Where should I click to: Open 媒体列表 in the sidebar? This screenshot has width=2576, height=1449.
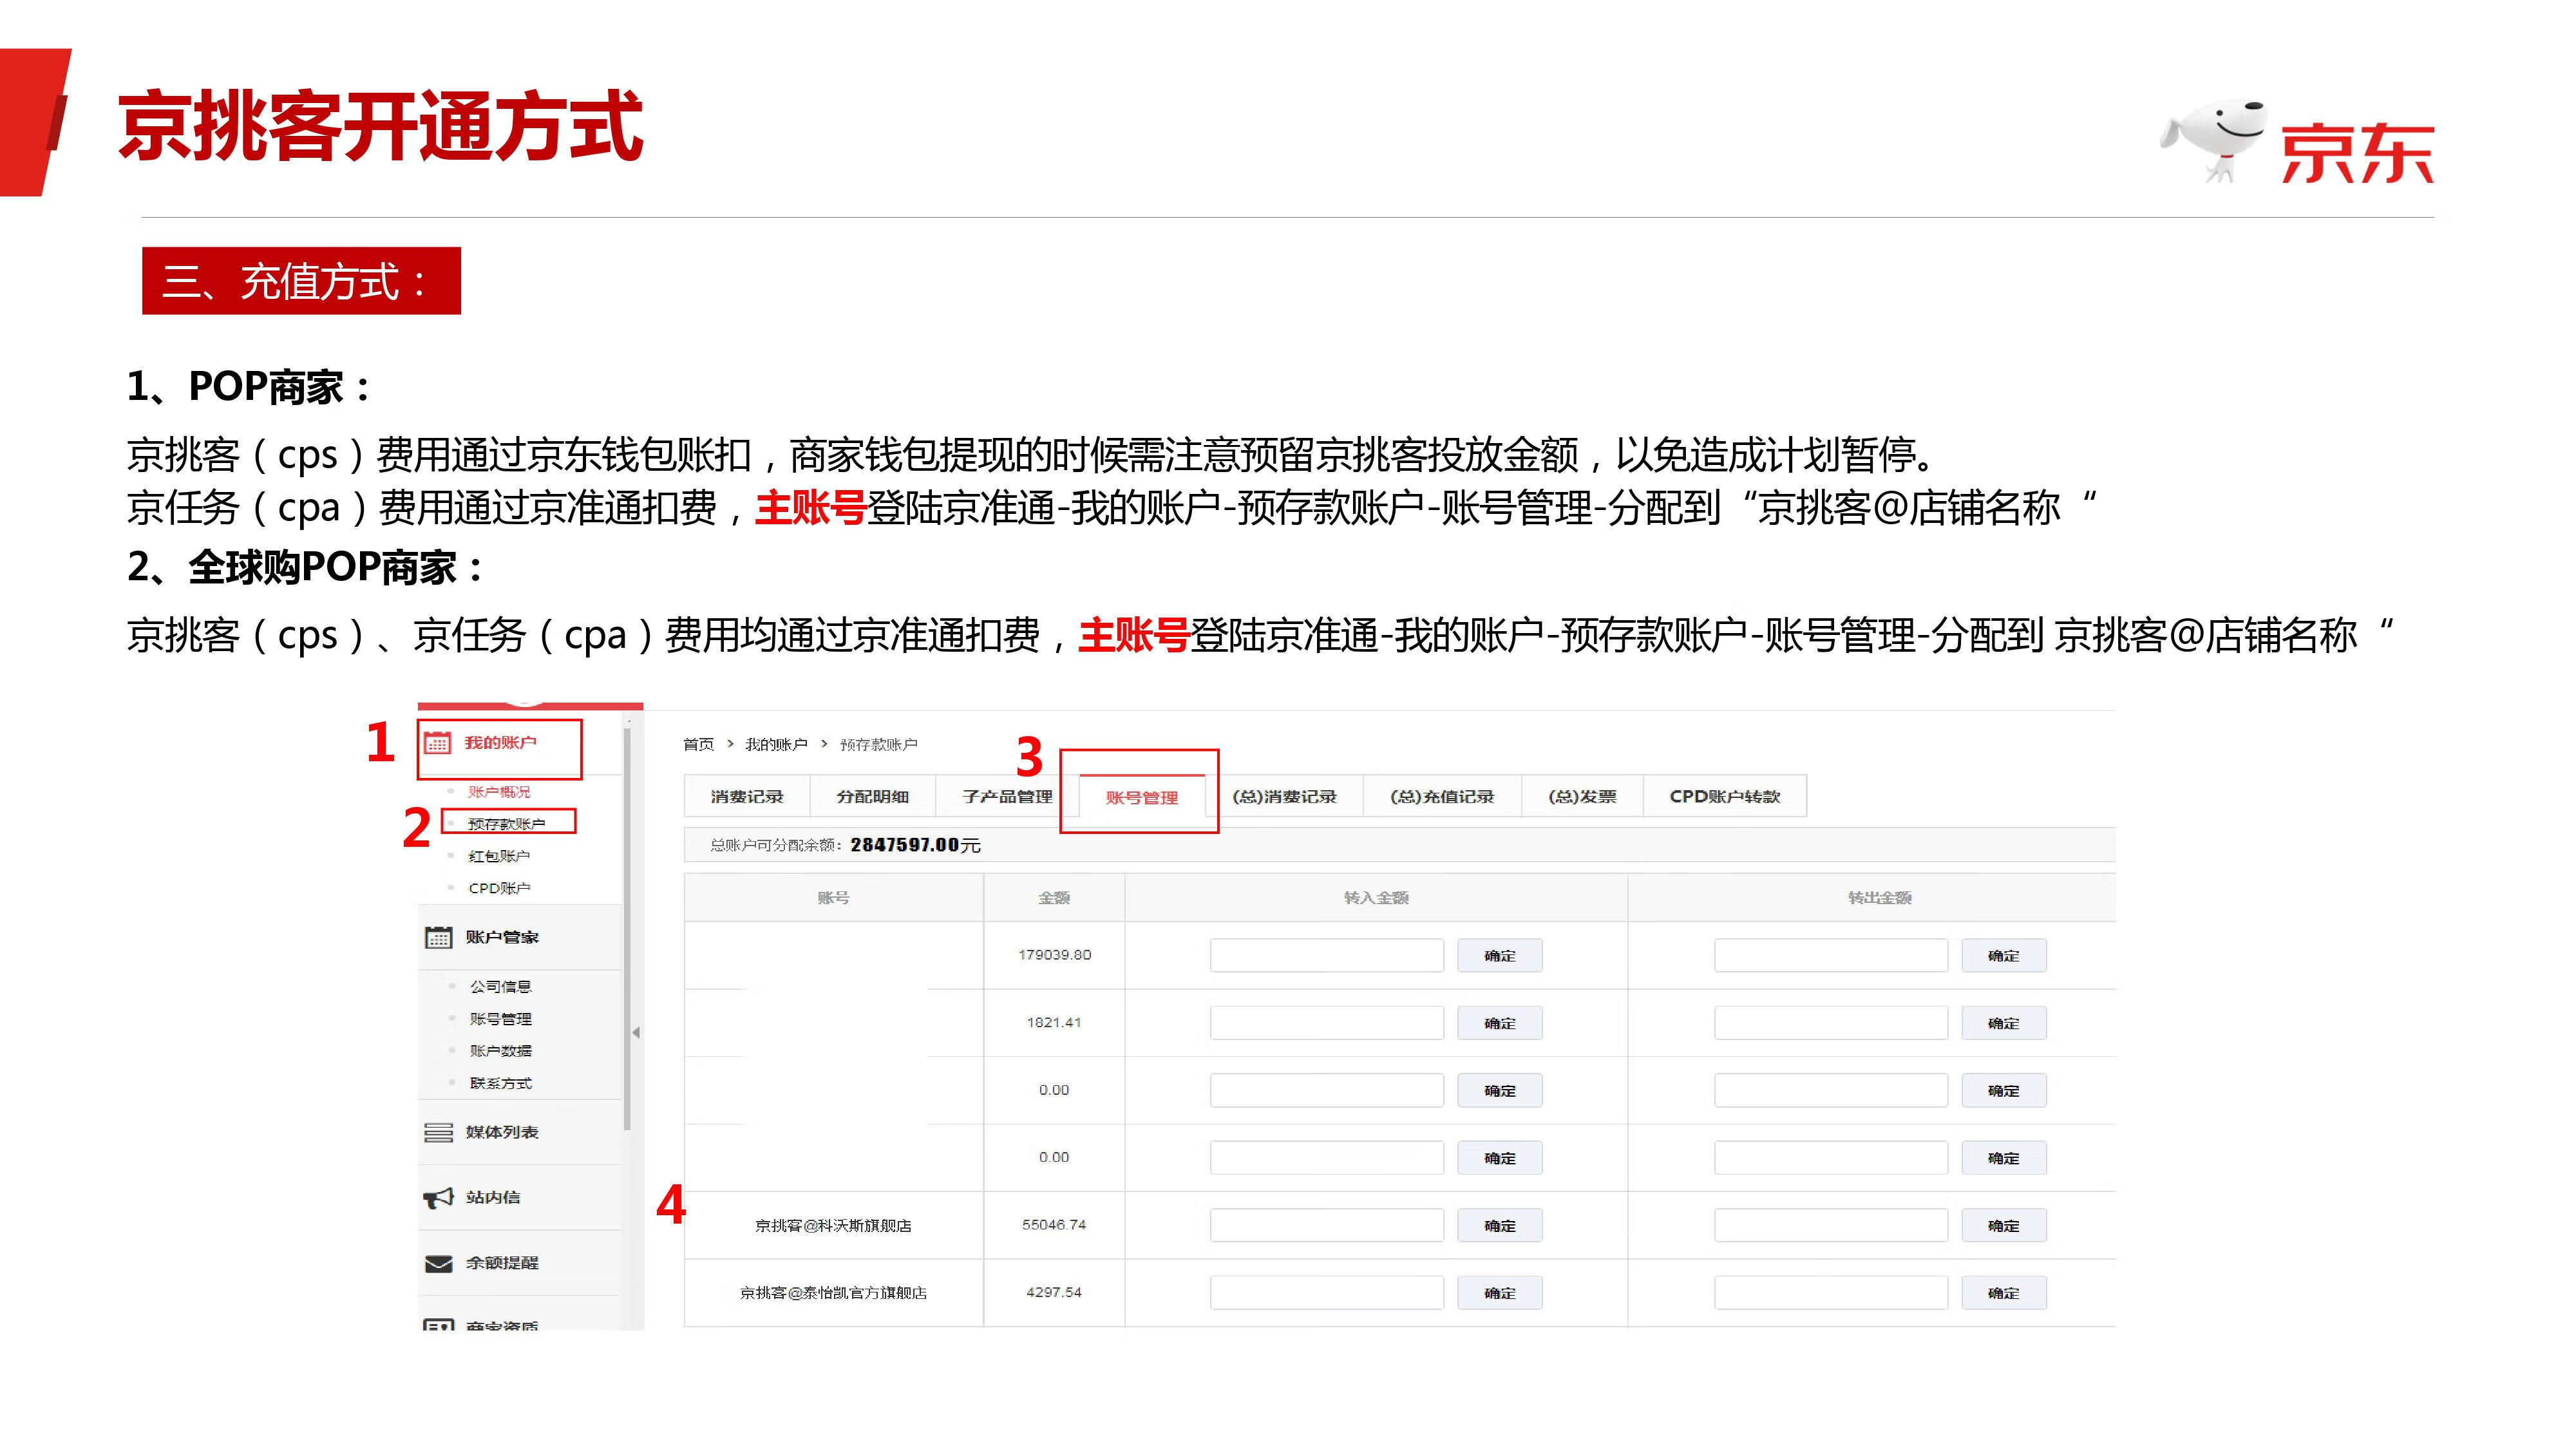click(x=502, y=1132)
